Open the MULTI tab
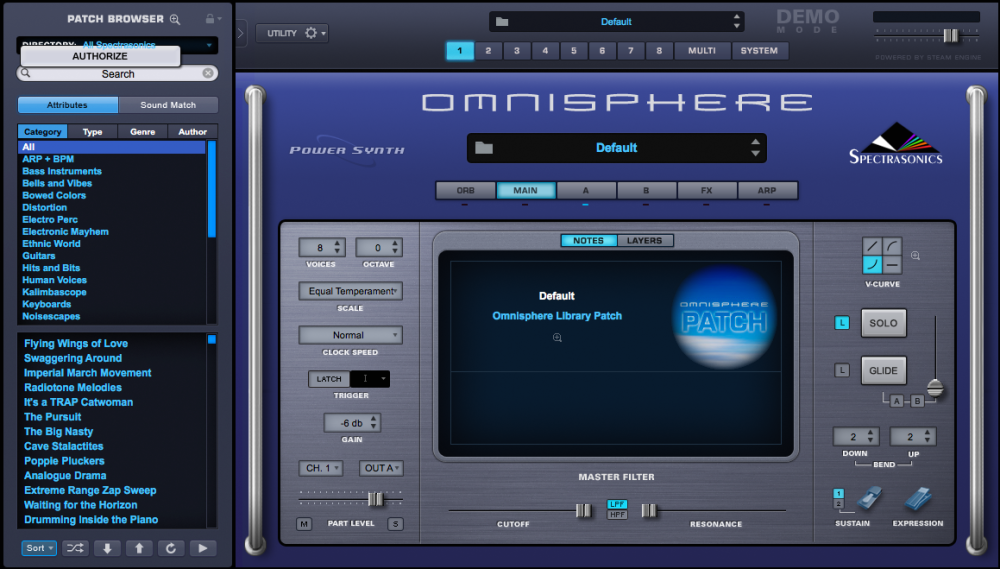 [x=702, y=50]
